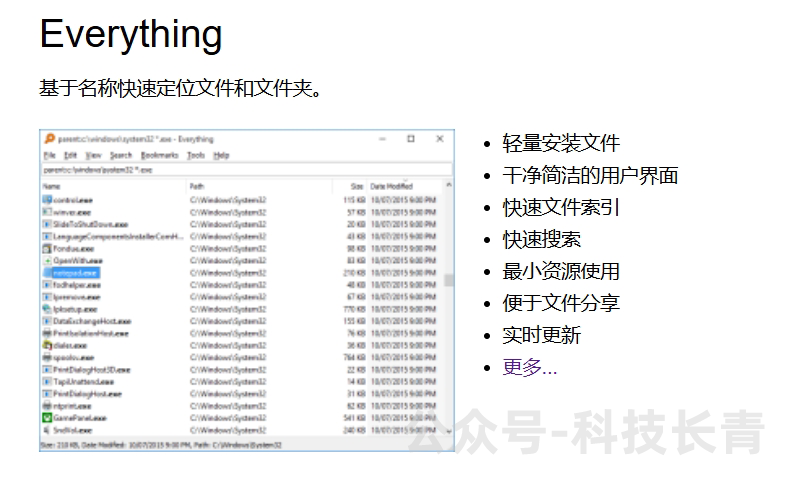Open the Help menu in Everything
Image resolution: width=786 pixels, height=481 pixels.
221,155
